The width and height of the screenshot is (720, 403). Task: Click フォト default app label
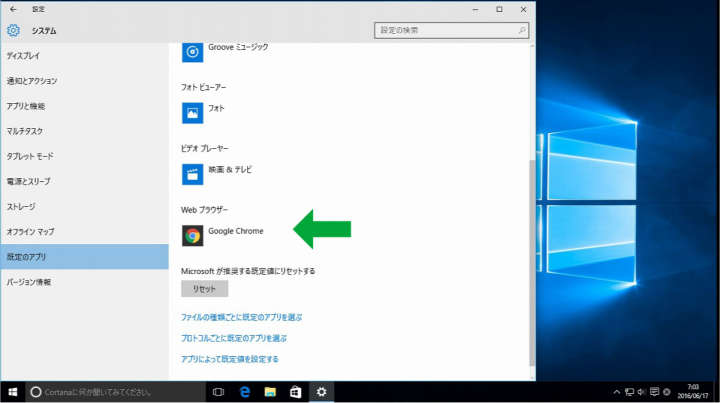click(x=216, y=108)
